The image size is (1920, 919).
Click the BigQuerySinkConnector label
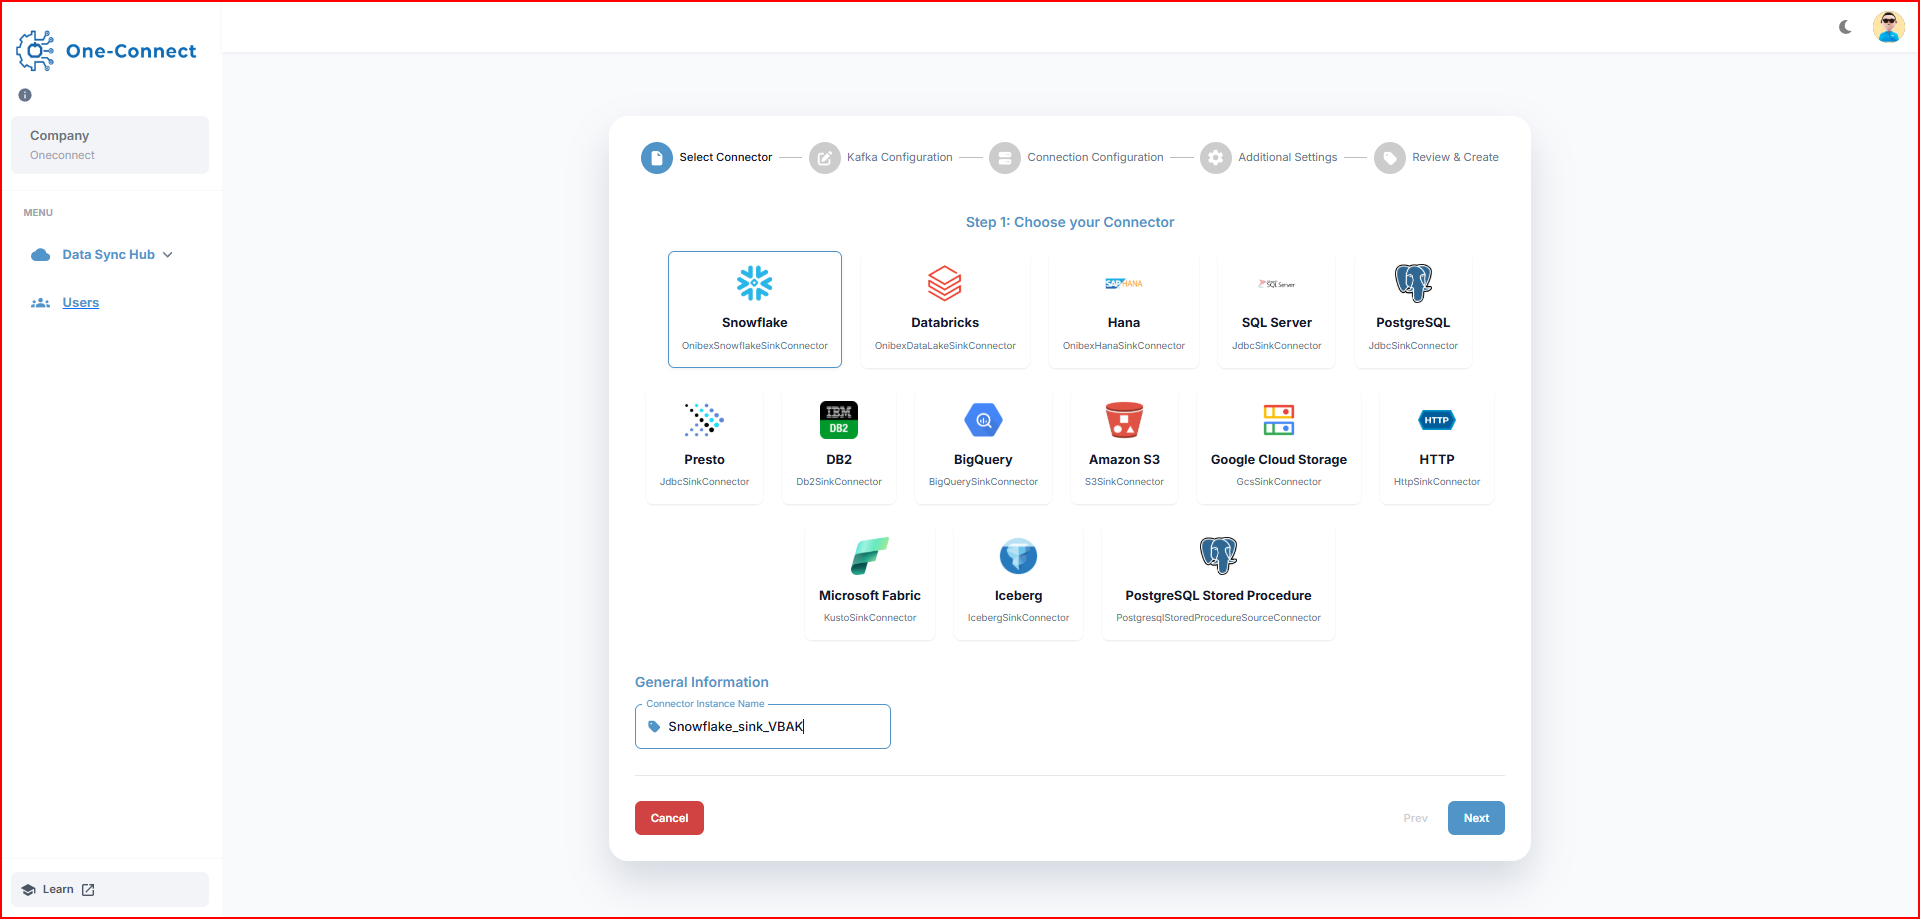[x=983, y=482]
